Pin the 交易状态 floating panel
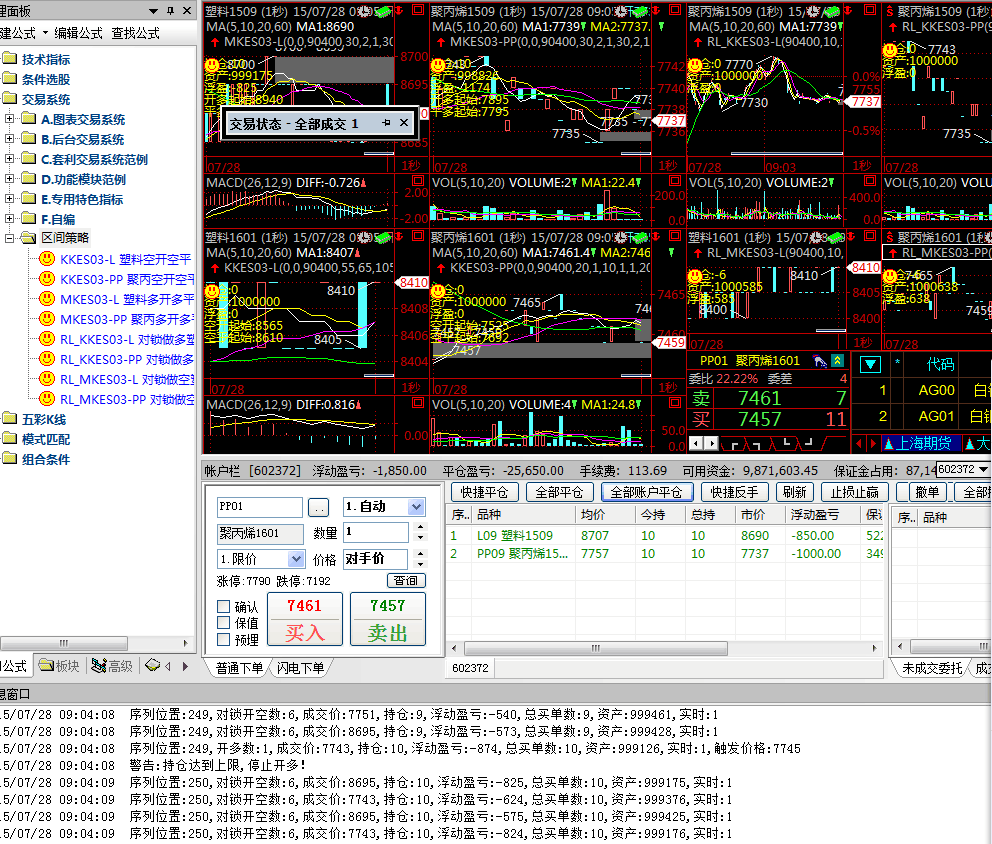The width and height of the screenshot is (992, 844). pos(385,123)
